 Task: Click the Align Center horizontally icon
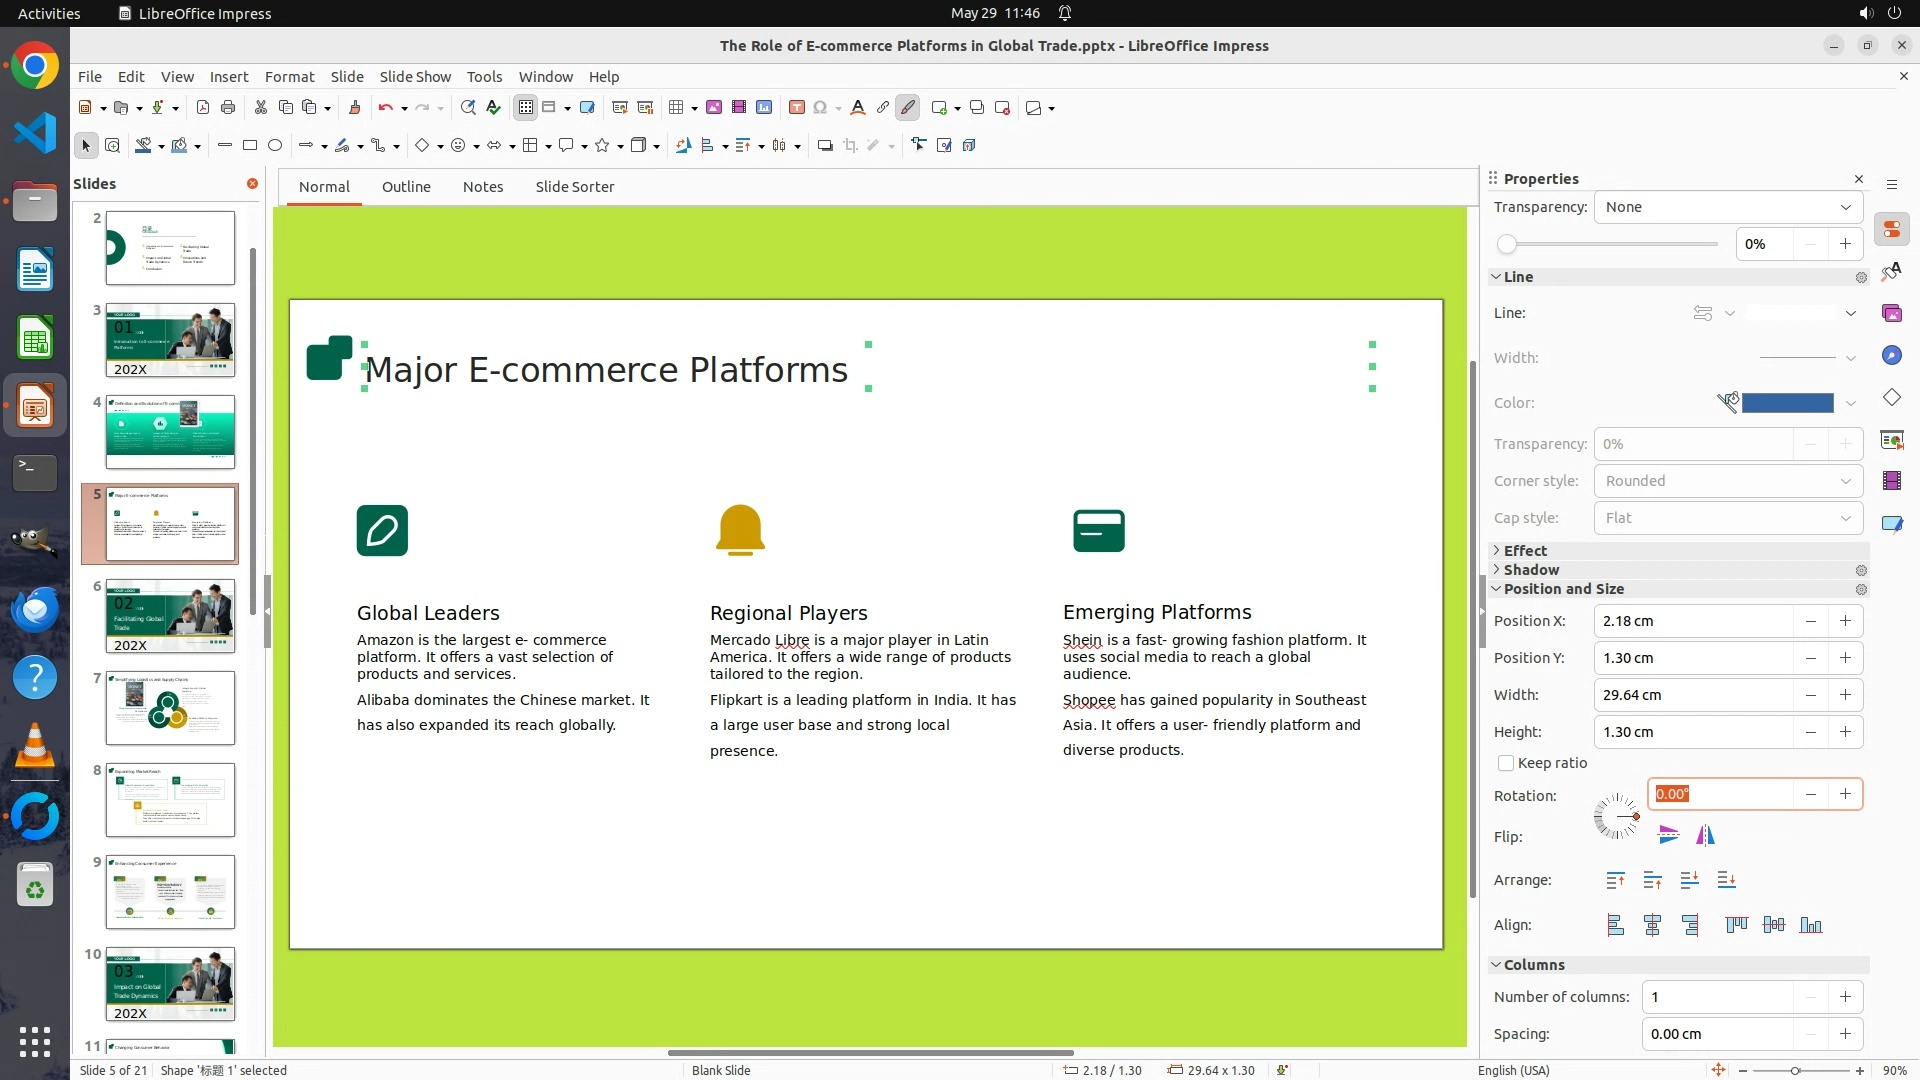click(1652, 926)
